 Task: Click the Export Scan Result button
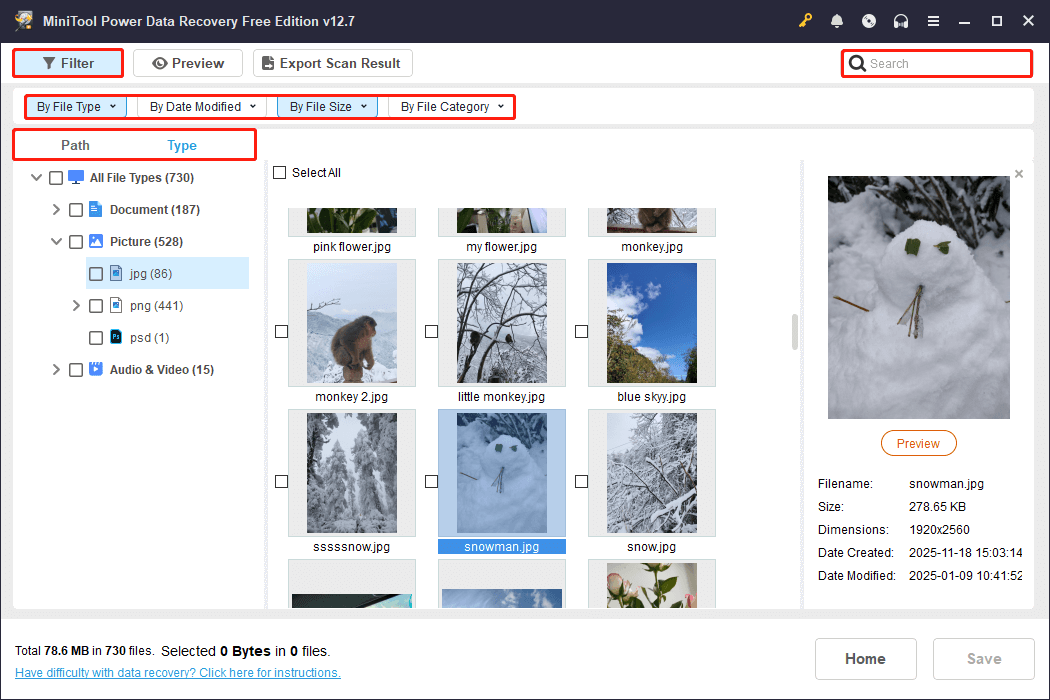pos(332,63)
